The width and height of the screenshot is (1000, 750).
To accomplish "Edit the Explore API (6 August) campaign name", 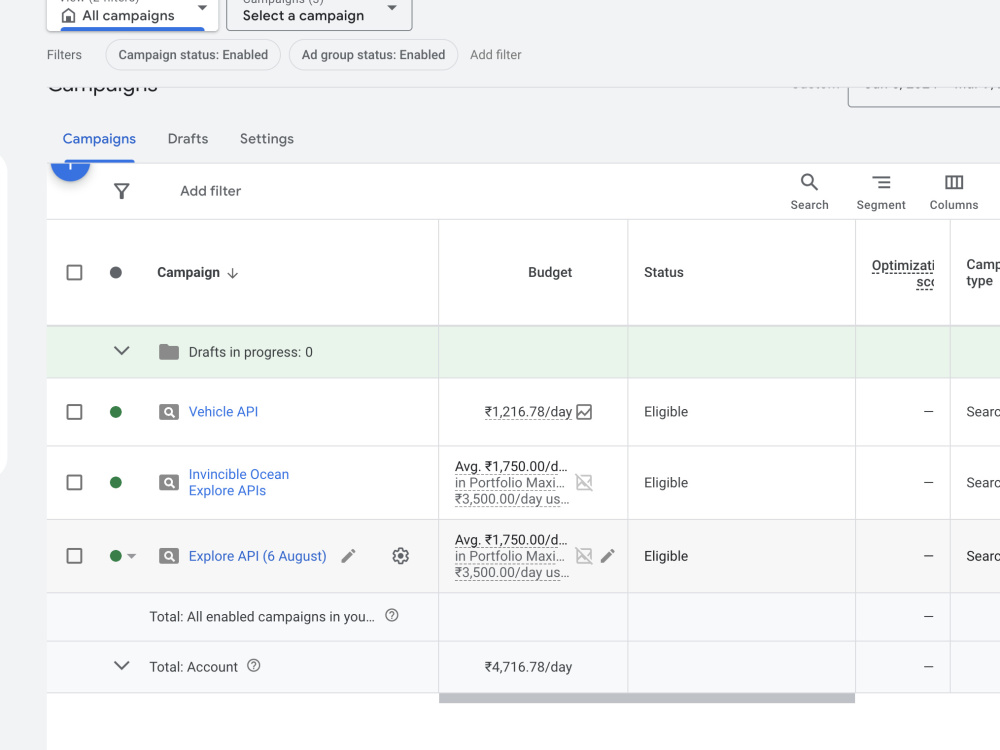I will click(348, 556).
